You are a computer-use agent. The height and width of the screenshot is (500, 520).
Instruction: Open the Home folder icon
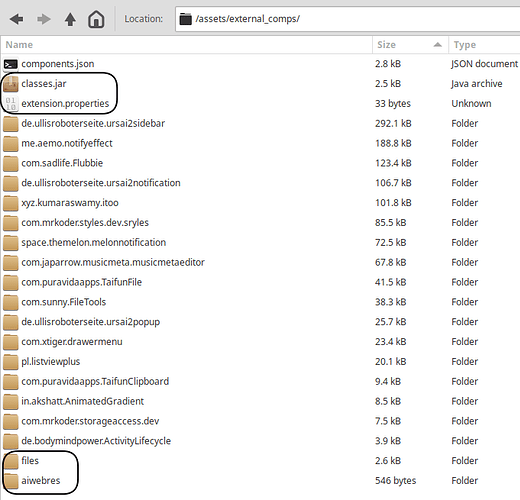pos(96,19)
